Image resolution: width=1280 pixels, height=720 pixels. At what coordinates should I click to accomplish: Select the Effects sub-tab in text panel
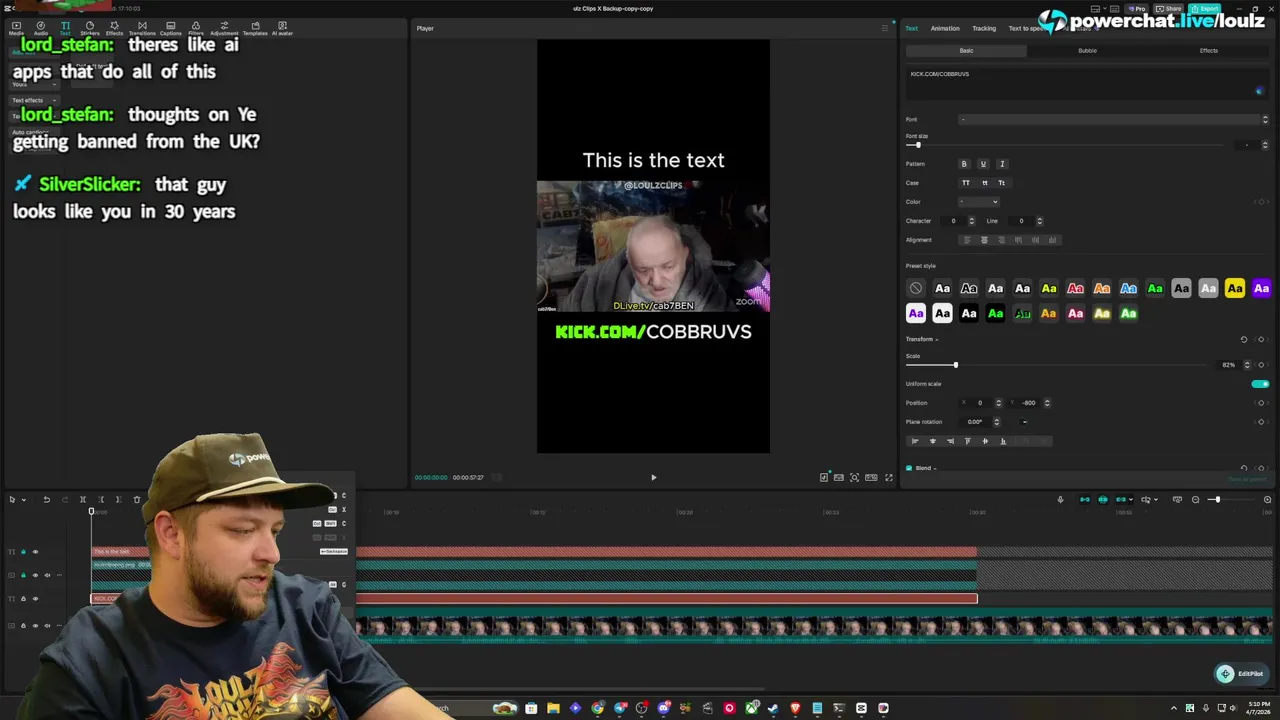pyautogui.click(x=1209, y=51)
